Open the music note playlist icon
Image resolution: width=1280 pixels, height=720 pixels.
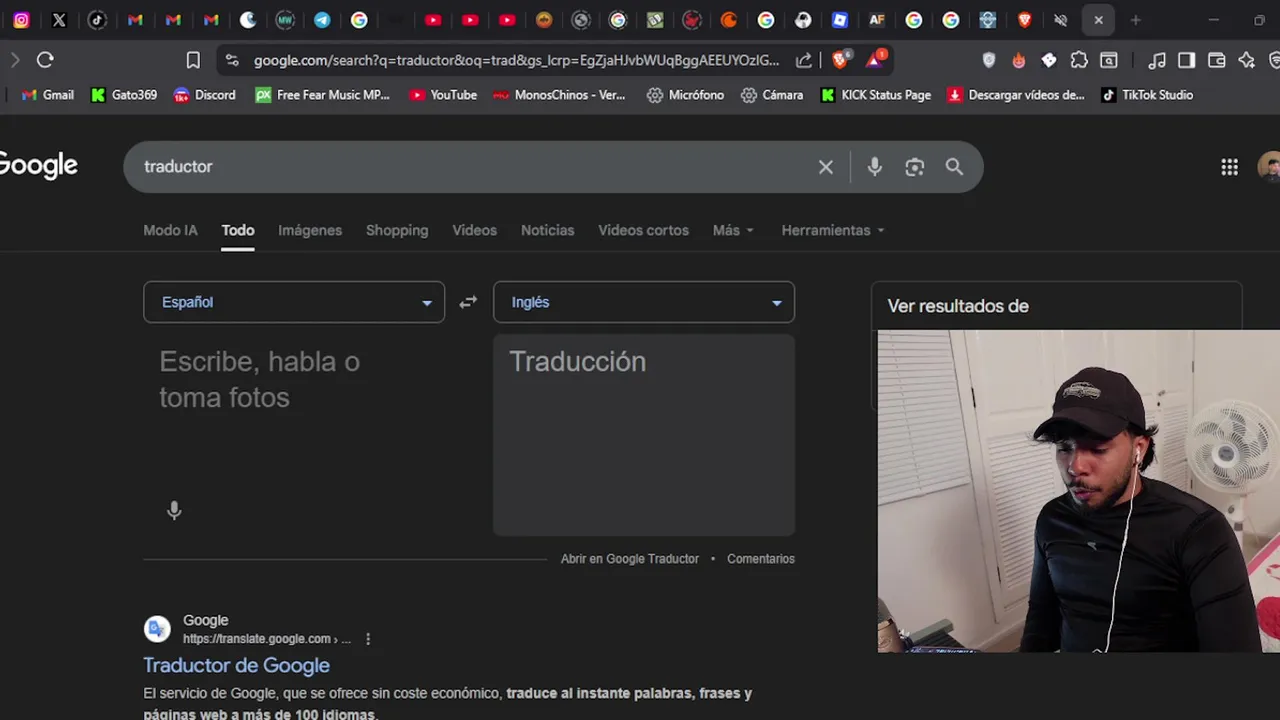coord(1157,60)
